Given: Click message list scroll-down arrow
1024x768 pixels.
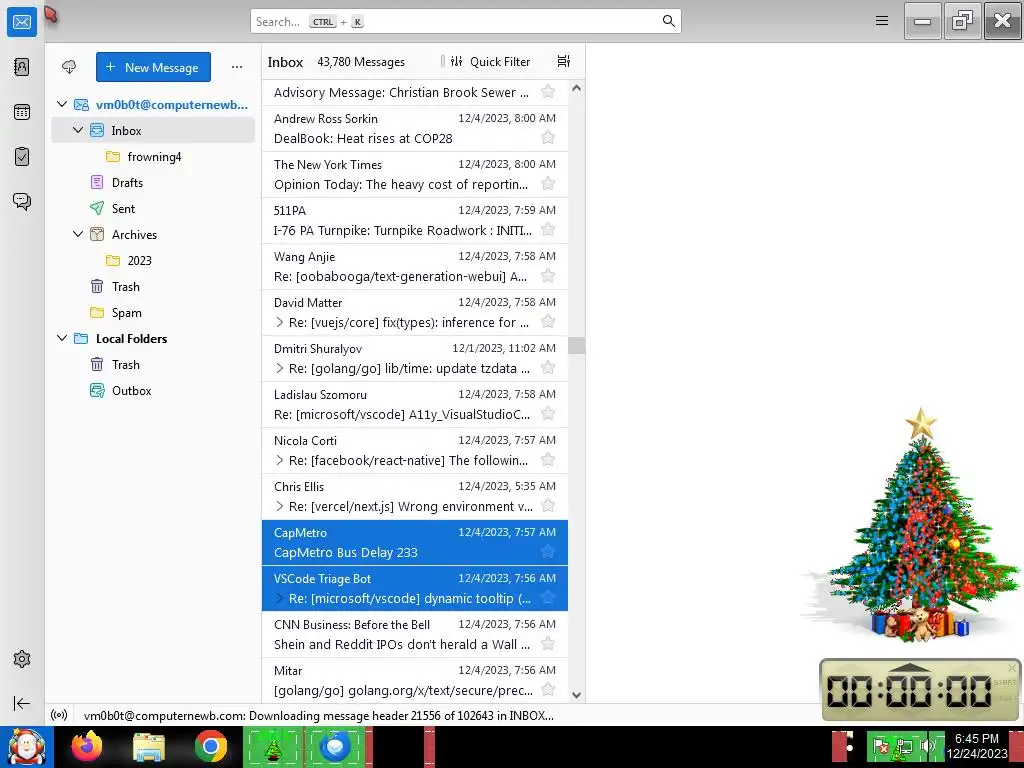Looking at the screenshot, I should pos(576,696).
